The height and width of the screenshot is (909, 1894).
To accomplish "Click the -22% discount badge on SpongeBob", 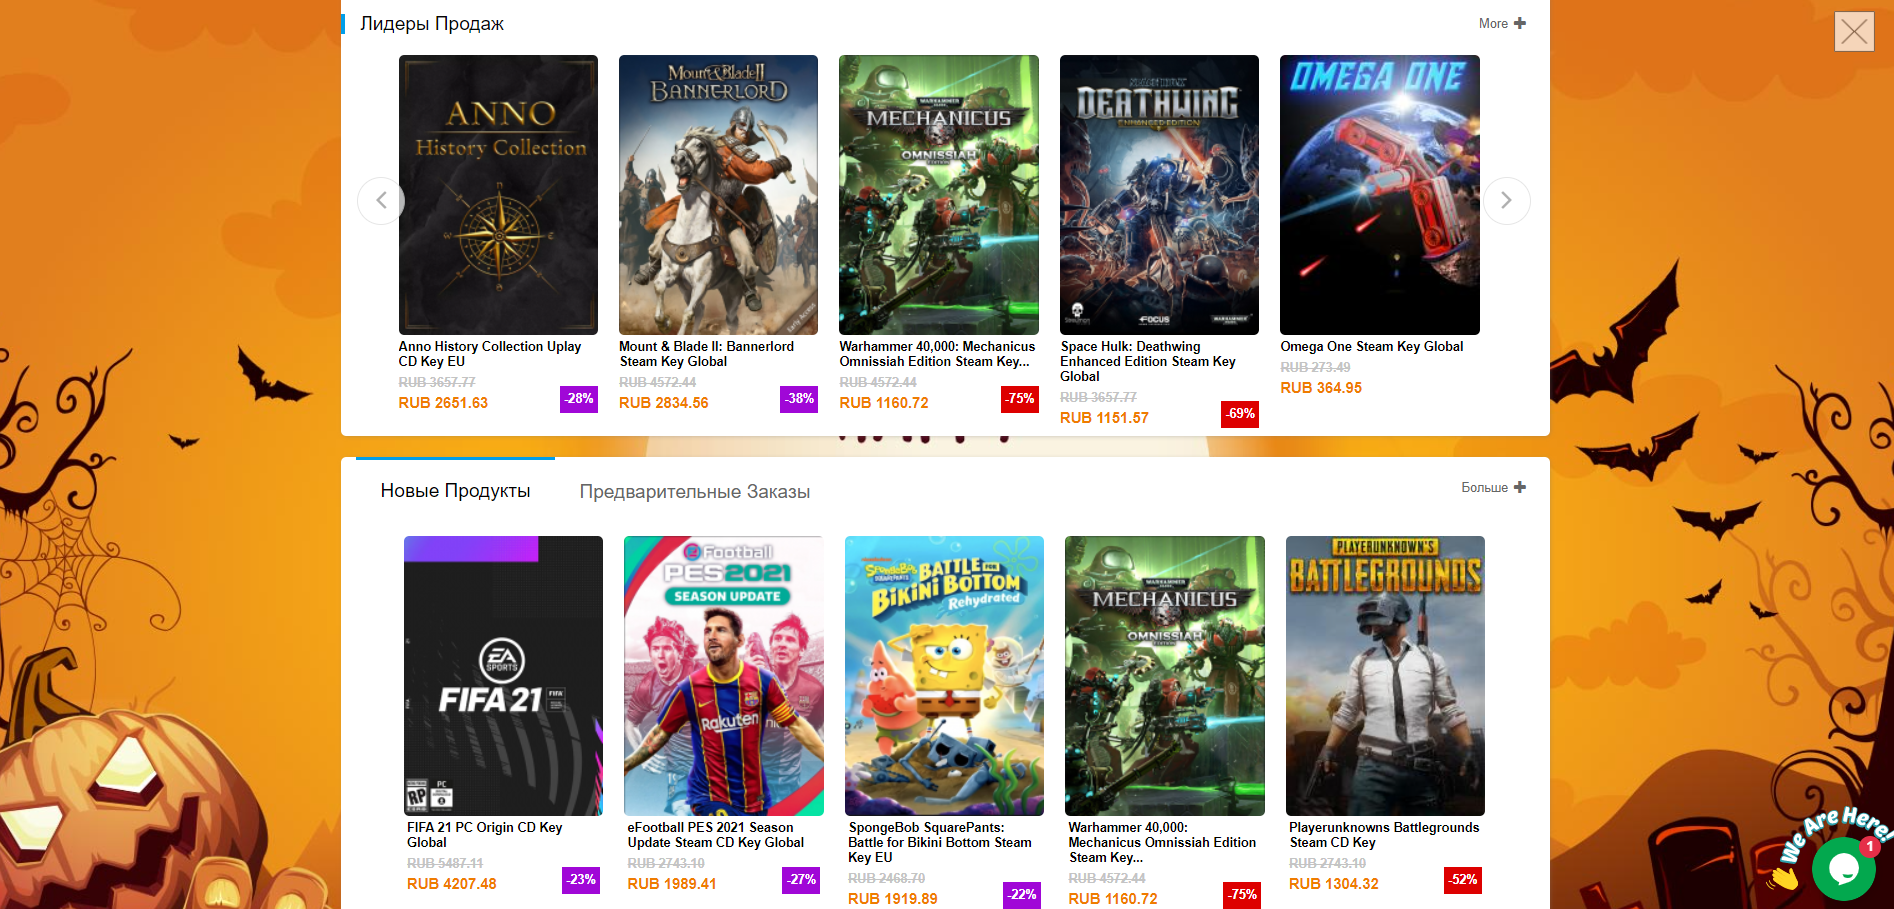I will coord(1022,894).
